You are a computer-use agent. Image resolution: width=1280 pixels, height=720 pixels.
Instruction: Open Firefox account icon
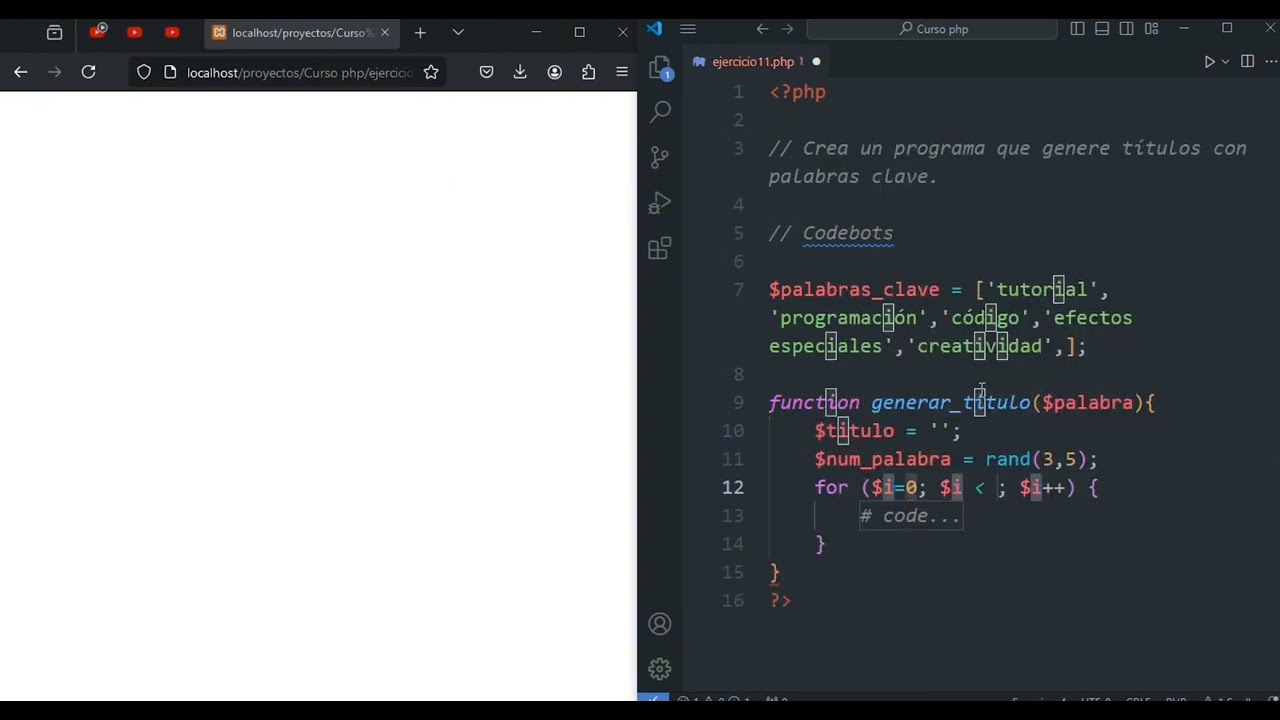coord(554,72)
